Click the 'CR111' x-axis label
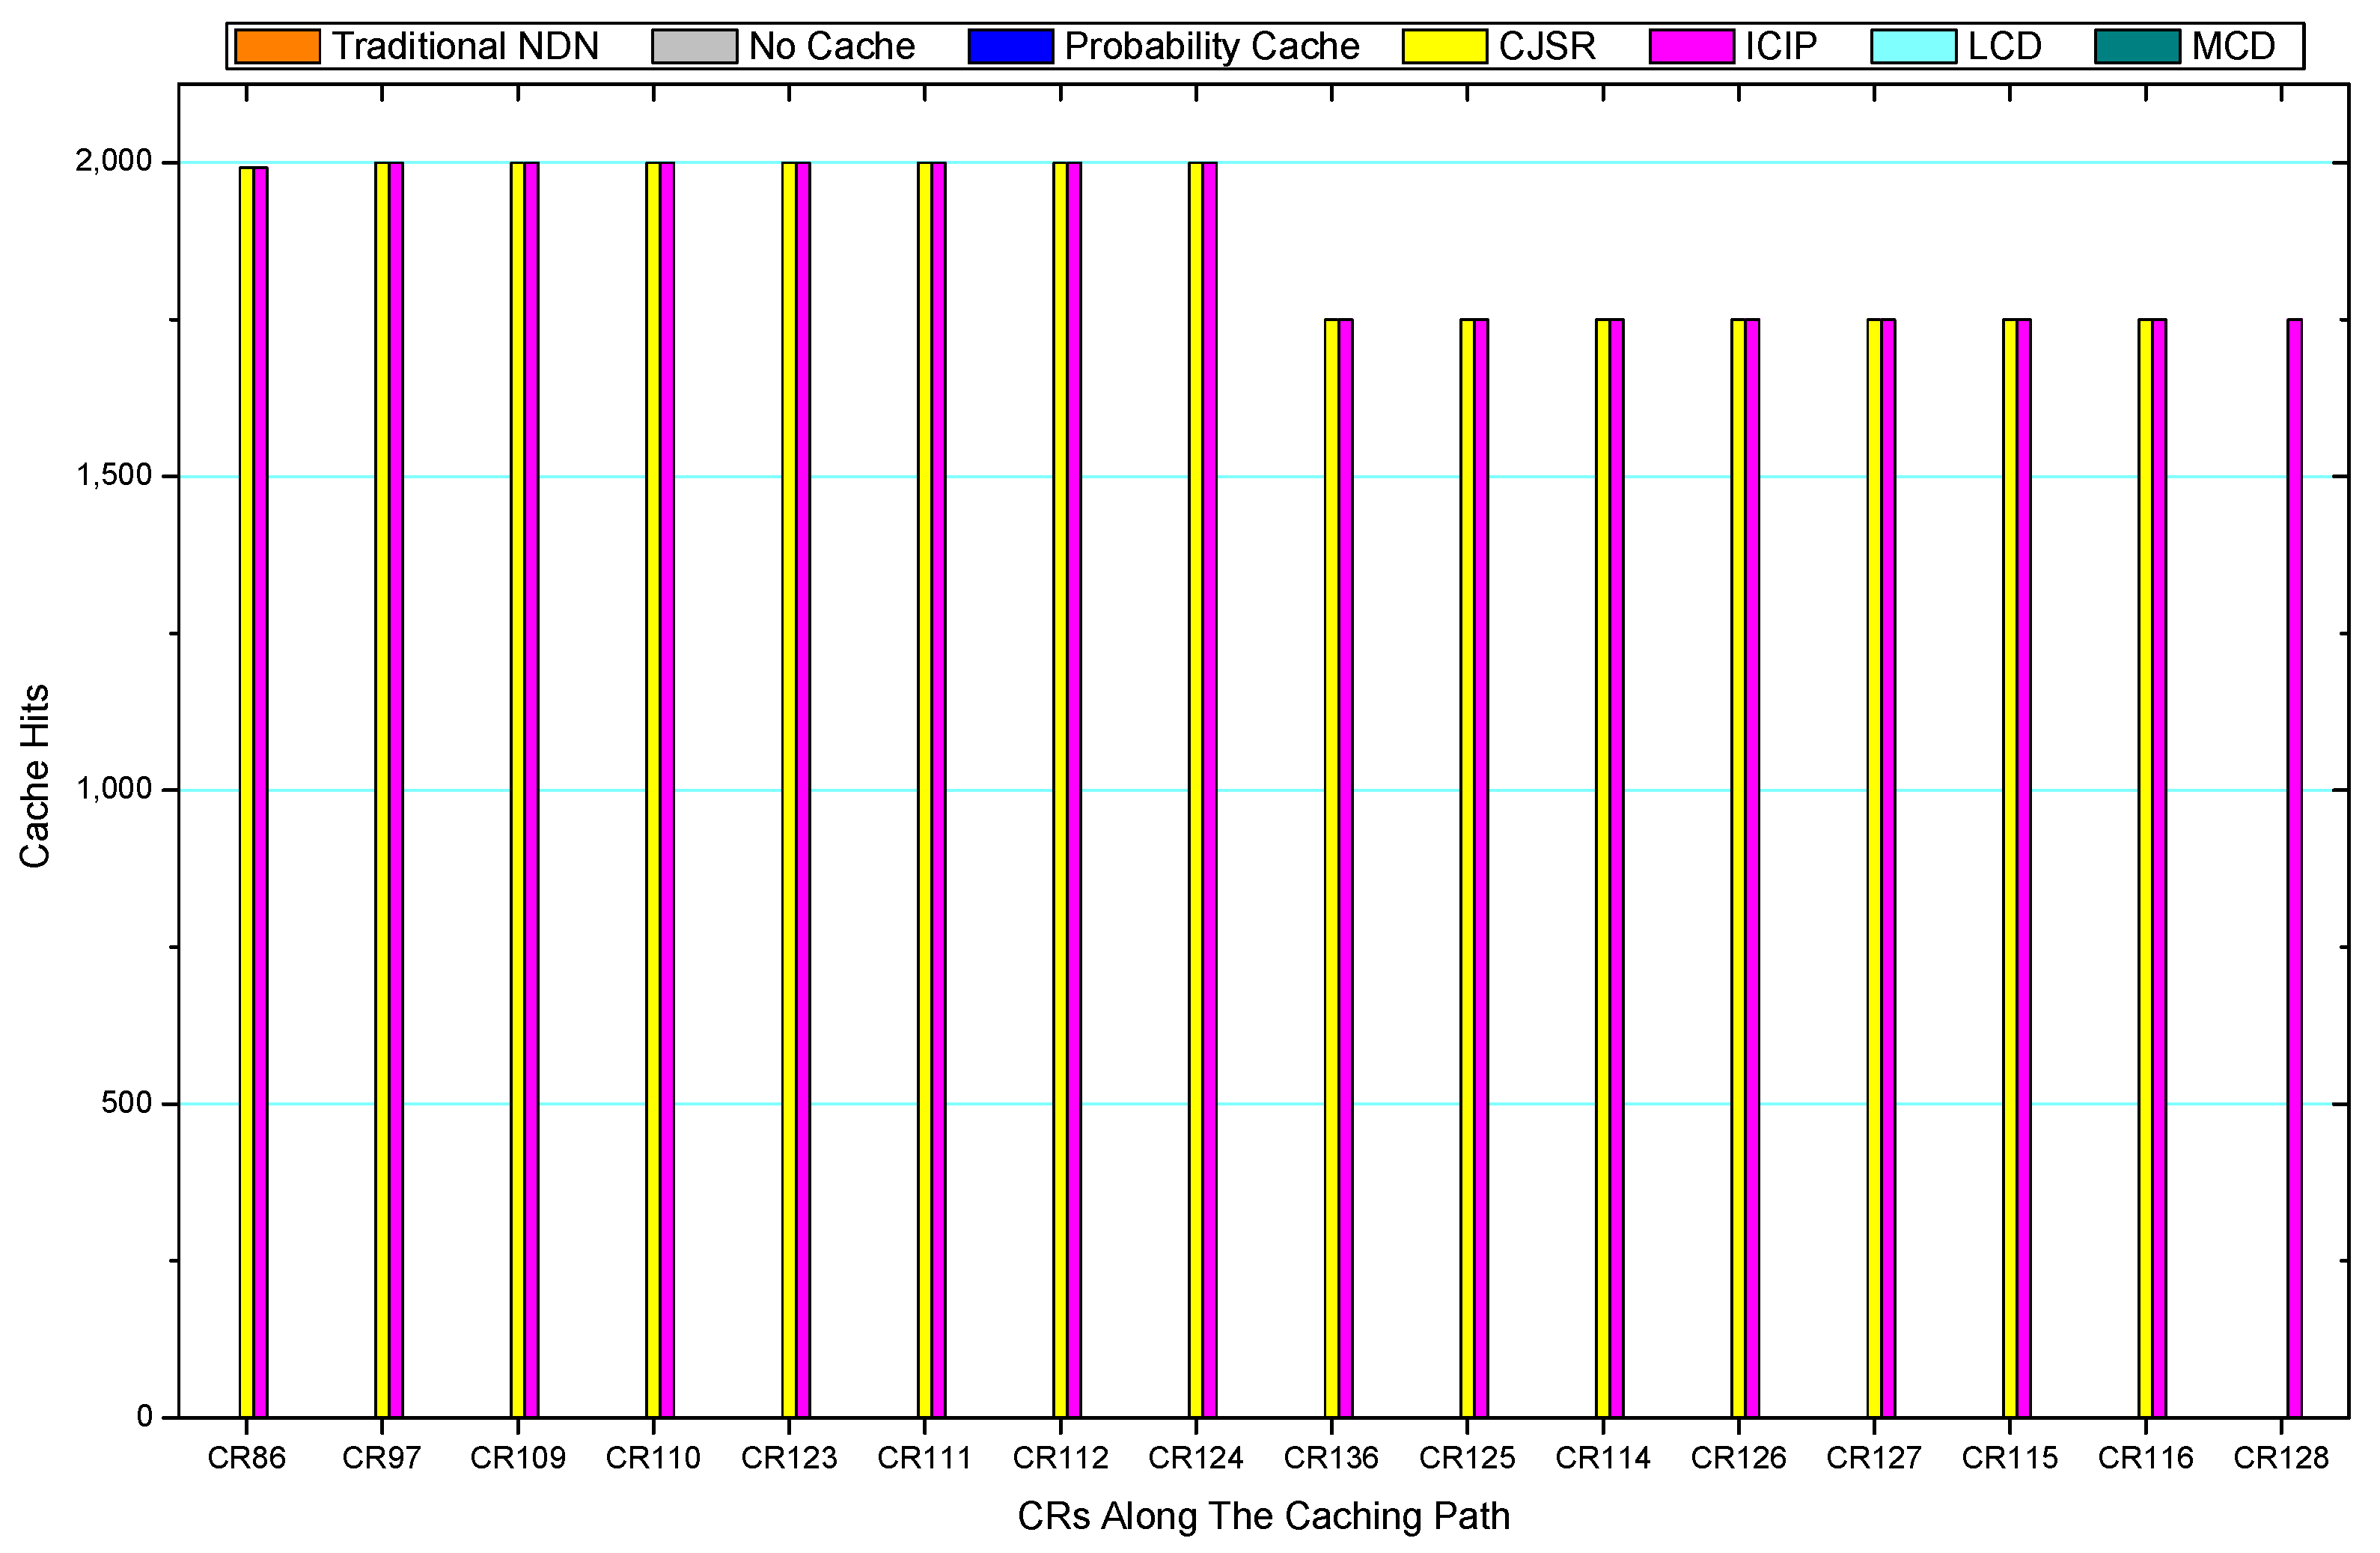The height and width of the screenshot is (1553, 2380). pyautogui.click(x=924, y=1458)
